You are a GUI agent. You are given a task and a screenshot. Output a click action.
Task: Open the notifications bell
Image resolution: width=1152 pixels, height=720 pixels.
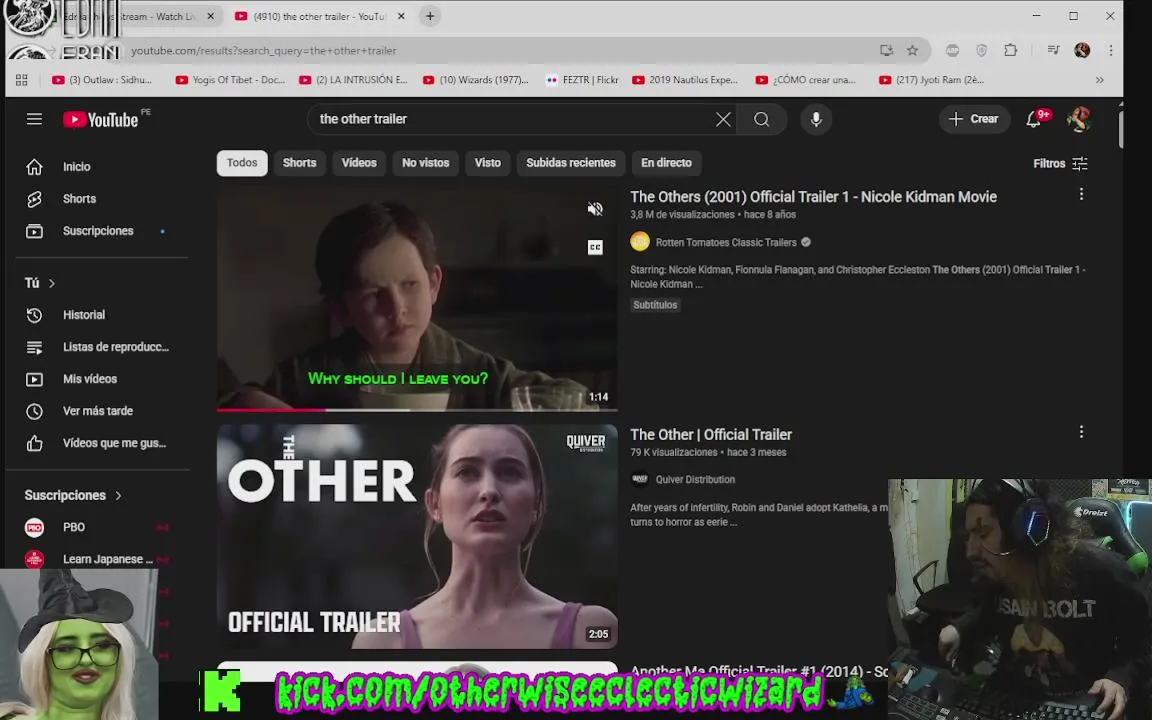(x=1034, y=119)
